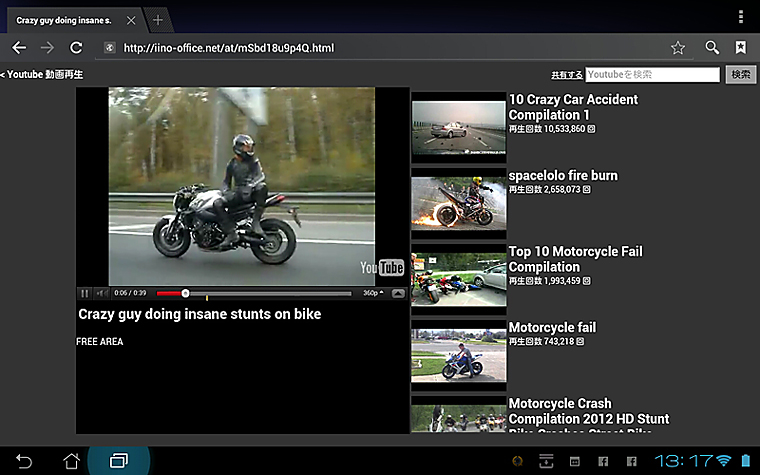Open the orange circular notification icon

[518, 461]
